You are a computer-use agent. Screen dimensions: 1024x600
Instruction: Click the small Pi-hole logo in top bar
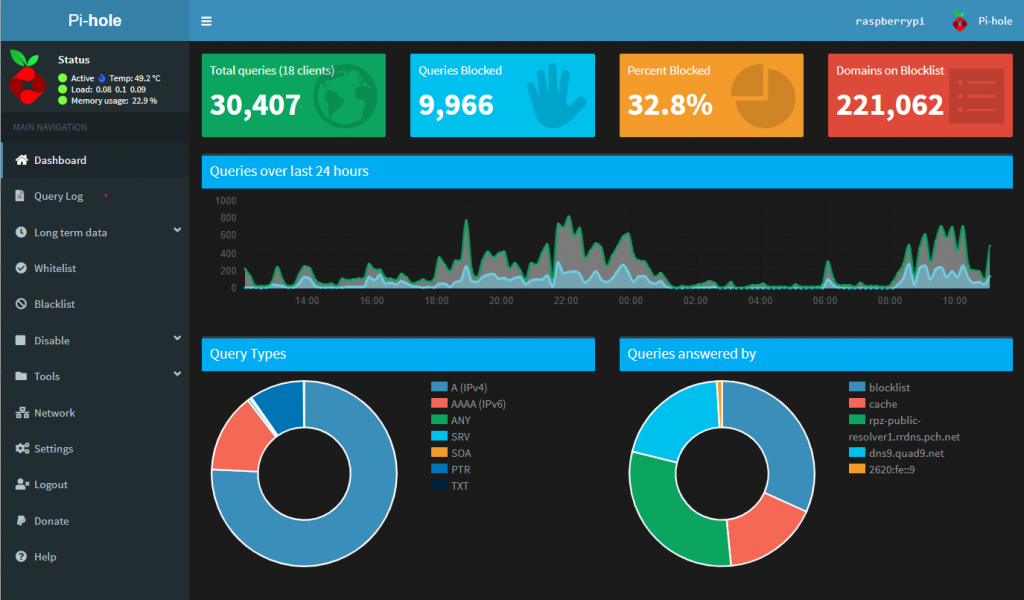click(959, 21)
